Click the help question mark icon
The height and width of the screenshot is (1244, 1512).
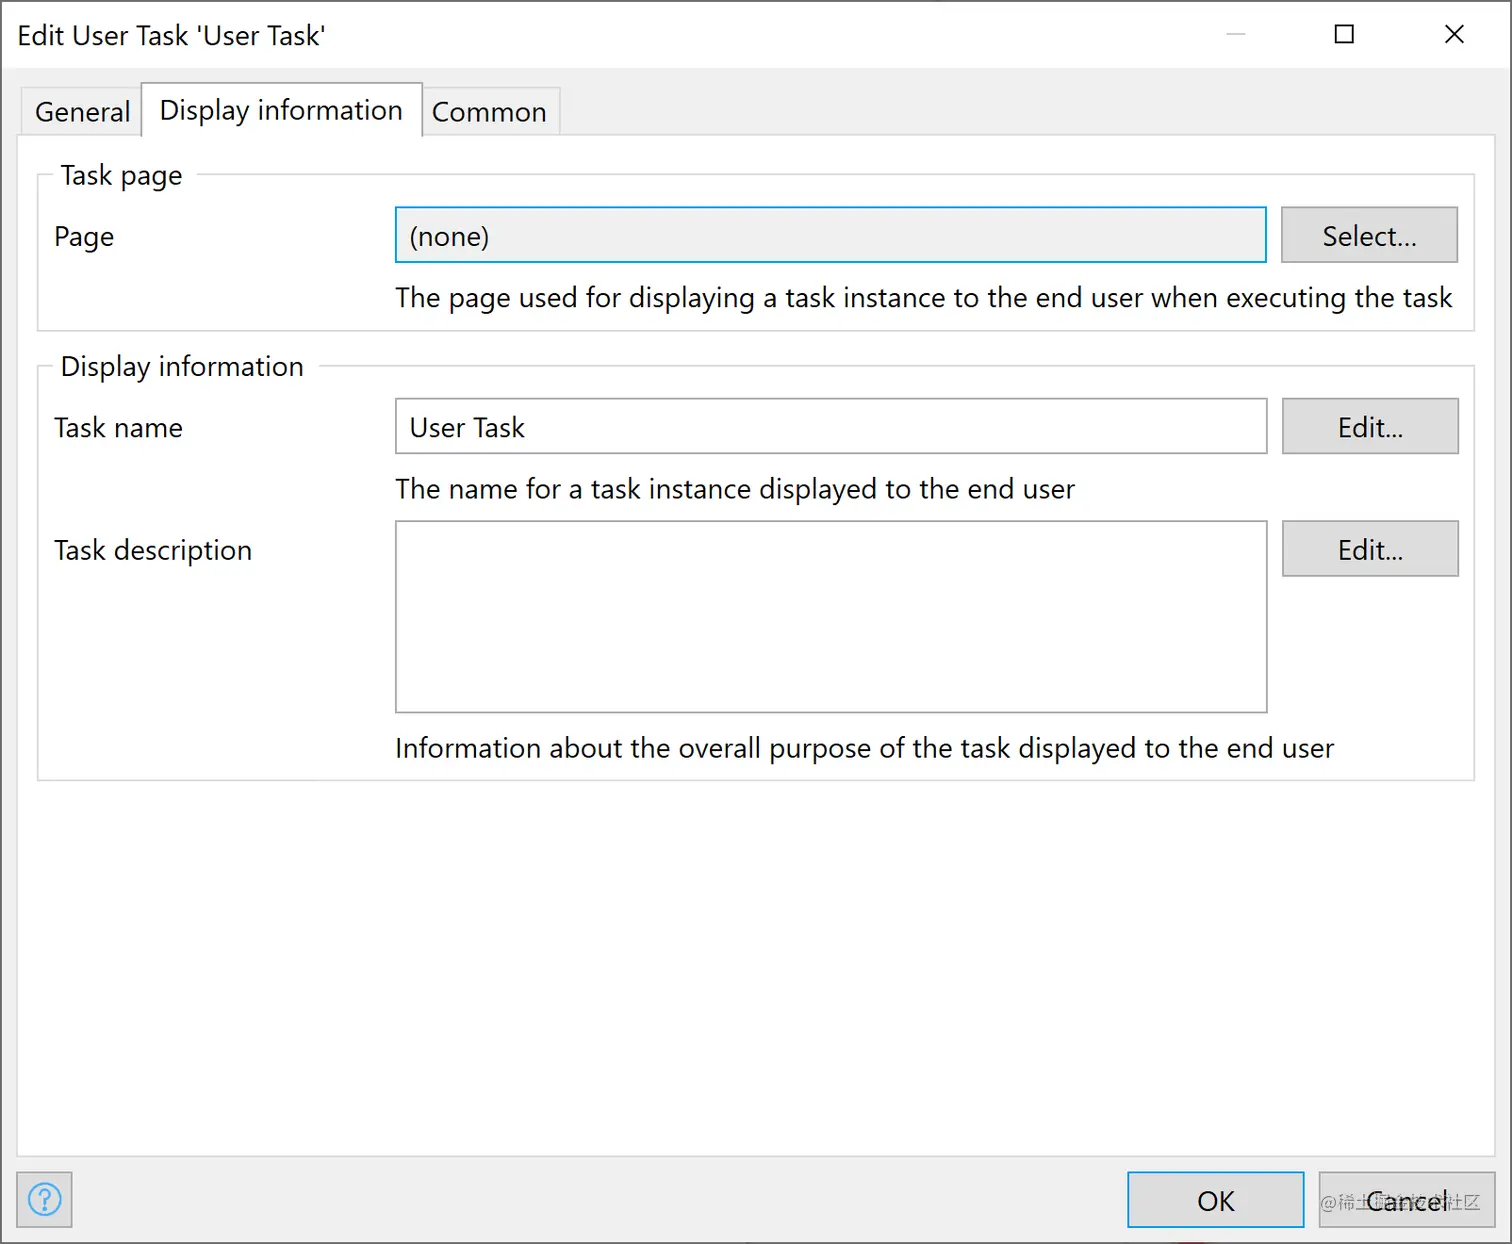45,1199
